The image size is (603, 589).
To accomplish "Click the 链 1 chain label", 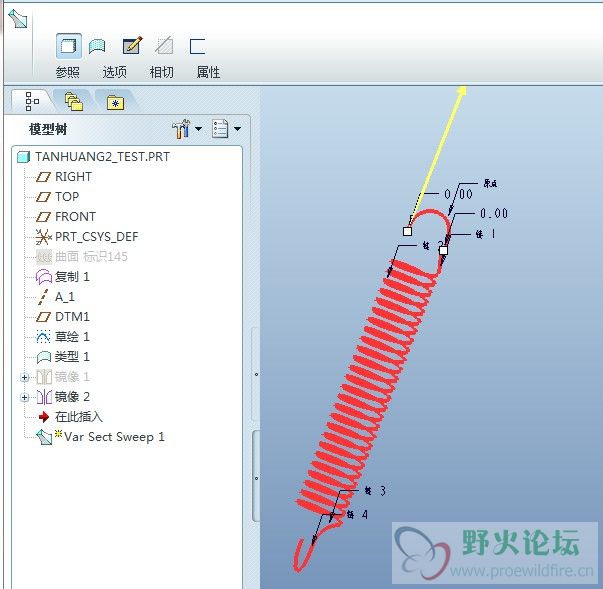I will (x=485, y=234).
